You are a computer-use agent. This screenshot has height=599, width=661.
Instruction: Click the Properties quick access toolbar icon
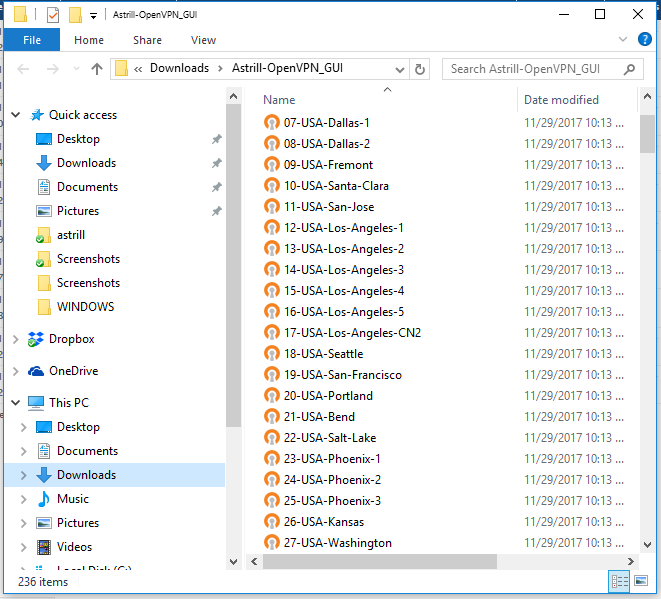[53, 15]
